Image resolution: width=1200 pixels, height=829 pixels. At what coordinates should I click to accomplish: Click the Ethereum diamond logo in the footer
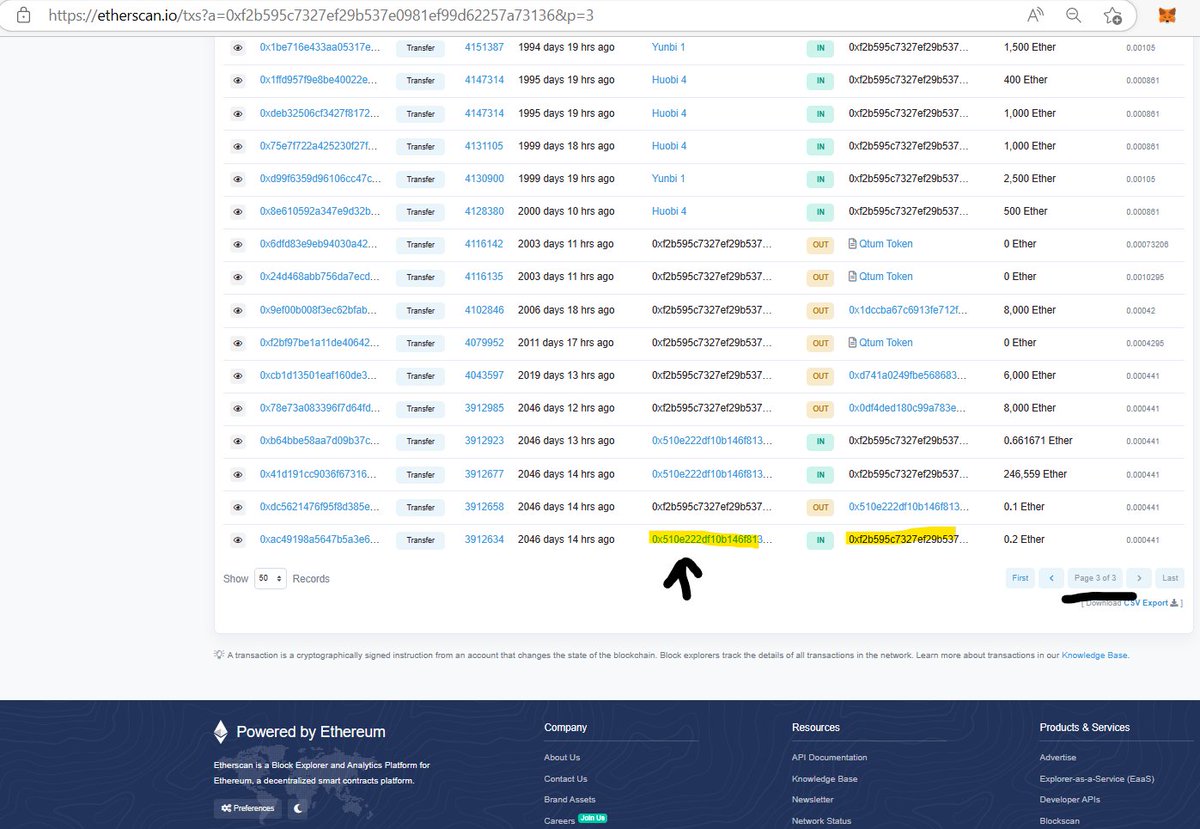[x=221, y=732]
